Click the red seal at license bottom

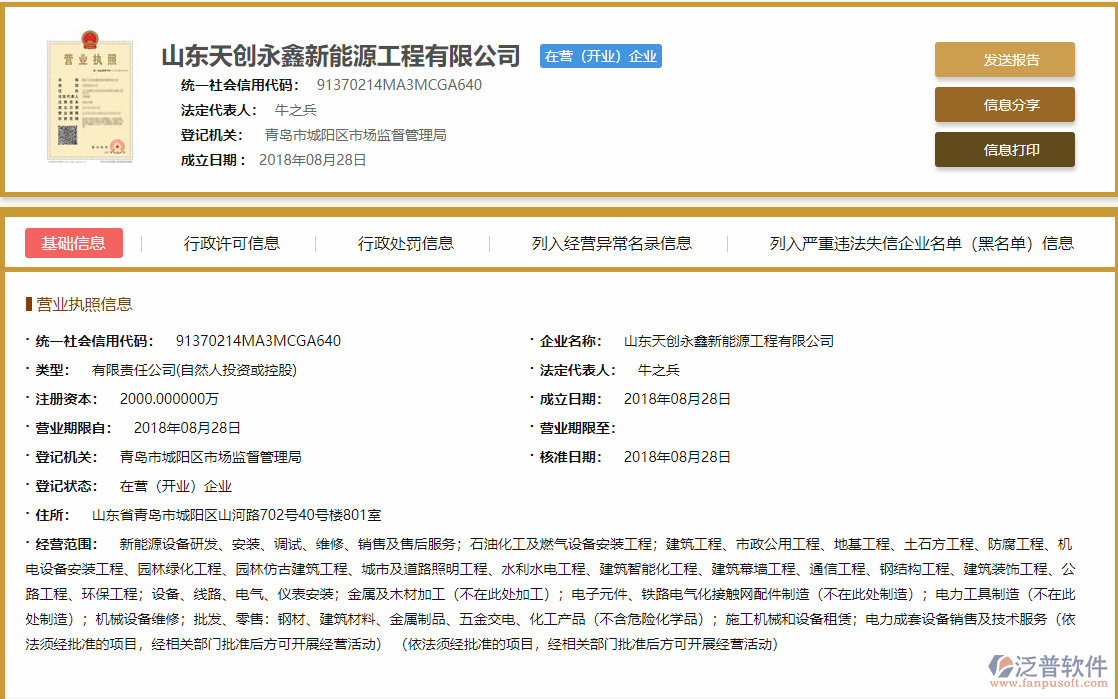tap(117, 146)
